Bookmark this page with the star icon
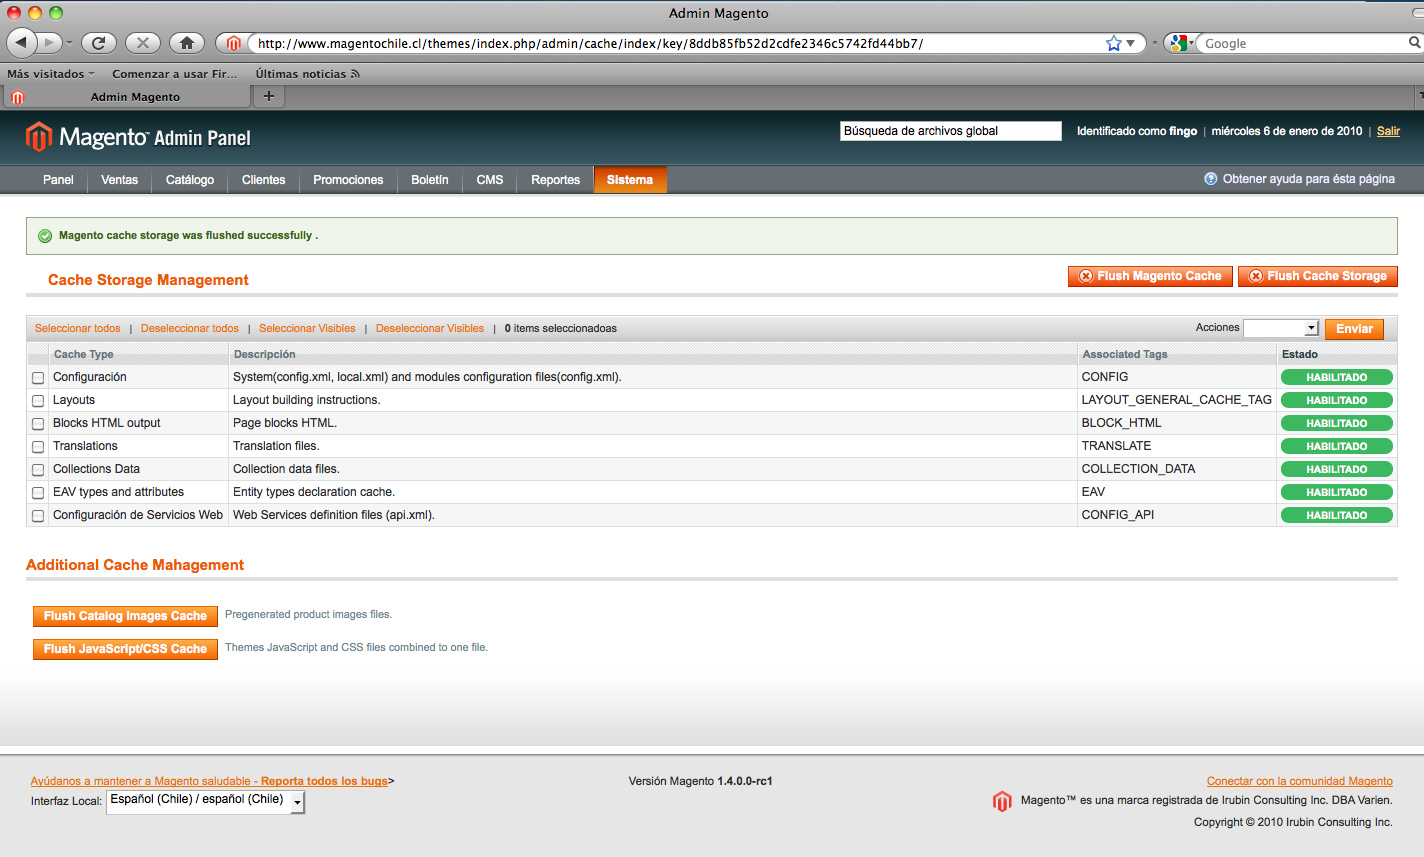The height and width of the screenshot is (857, 1424). pos(1113,43)
